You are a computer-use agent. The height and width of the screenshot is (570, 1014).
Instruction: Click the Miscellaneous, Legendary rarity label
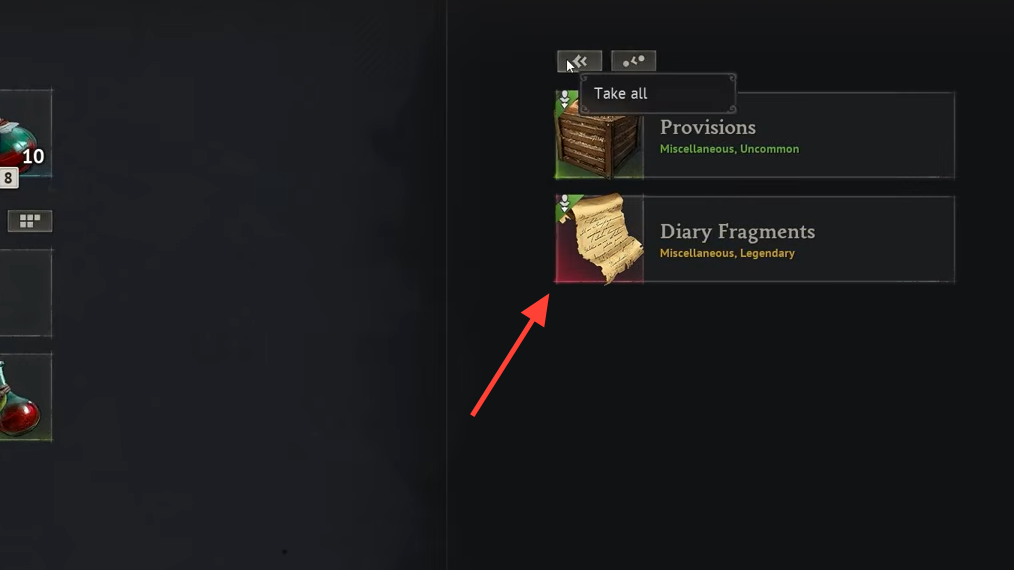pos(727,254)
